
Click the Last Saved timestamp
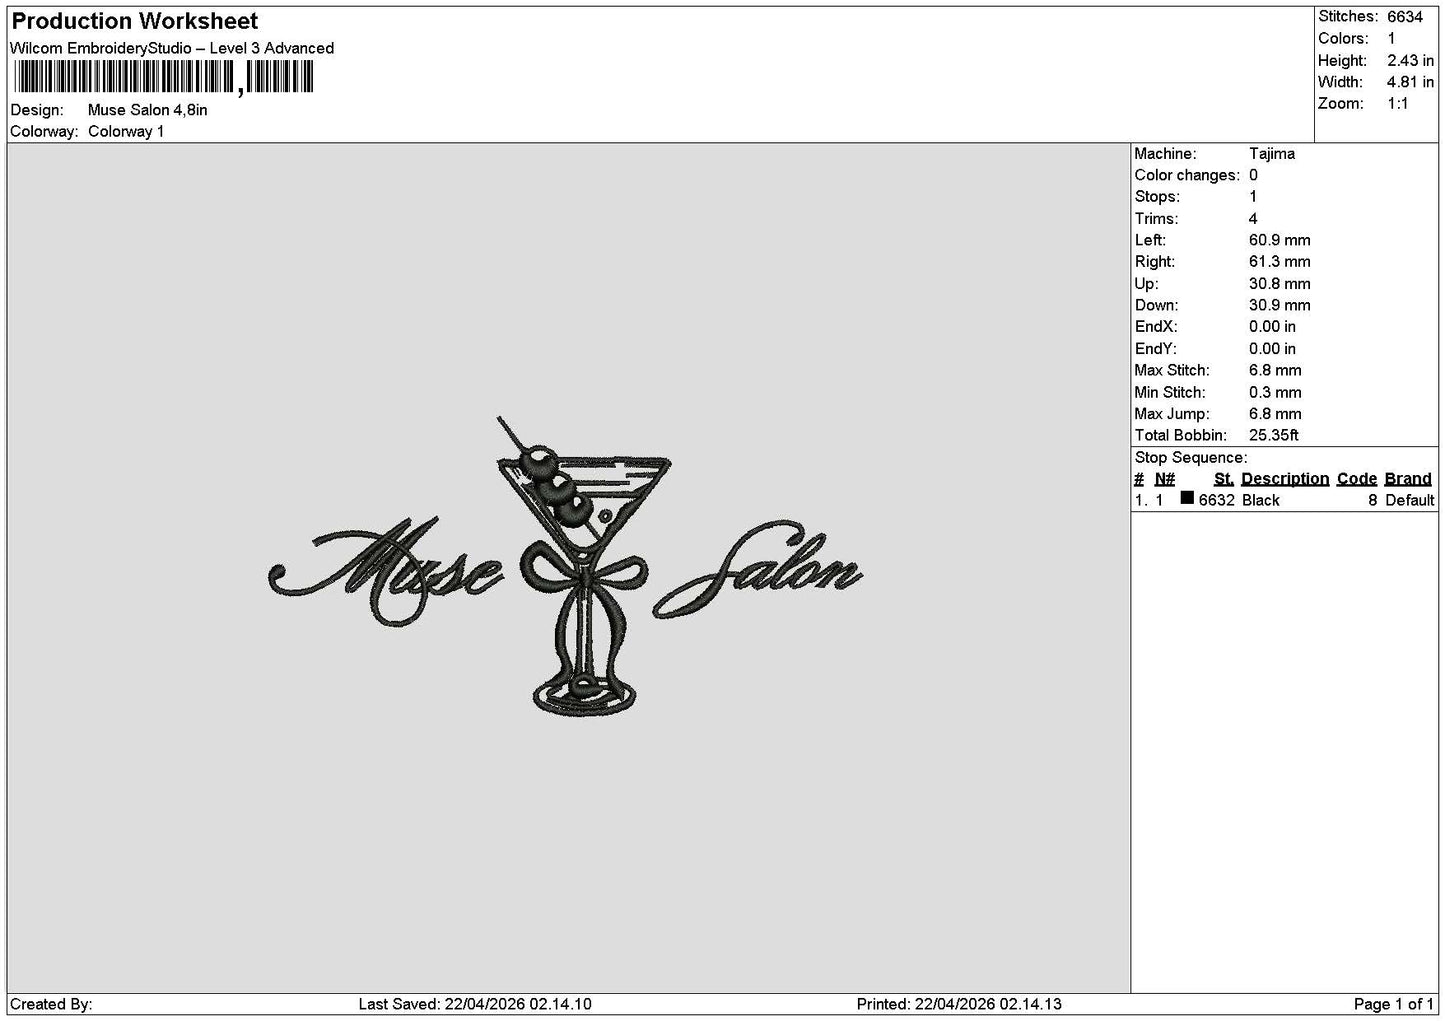pyautogui.click(x=475, y=1004)
